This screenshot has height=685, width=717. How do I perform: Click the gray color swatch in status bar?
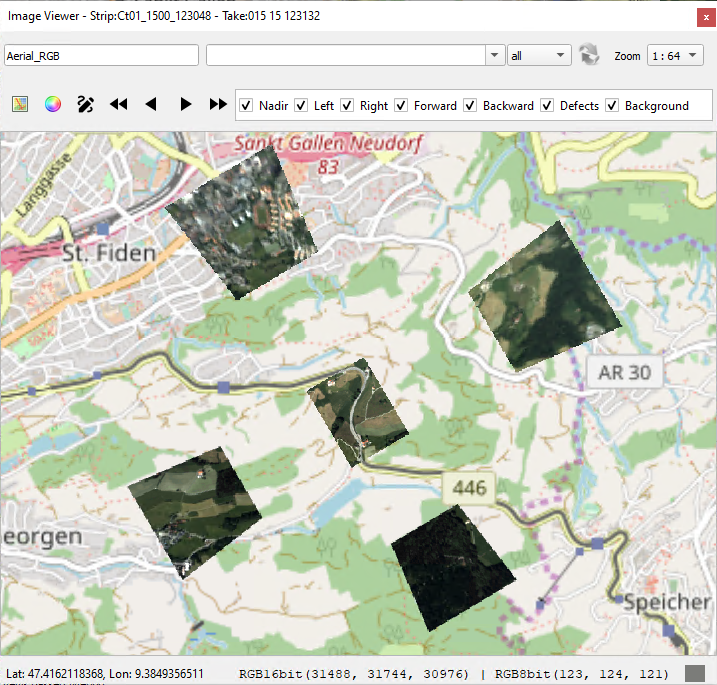(x=694, y=673)
